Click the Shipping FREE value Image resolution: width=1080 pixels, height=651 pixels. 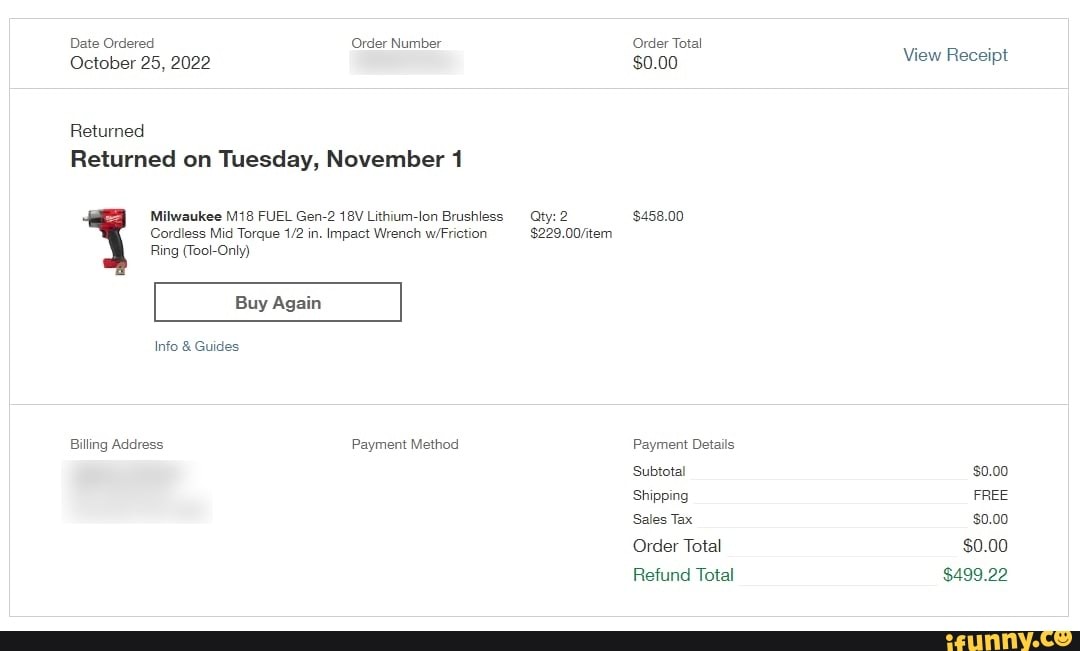click(x=990, y=495)
